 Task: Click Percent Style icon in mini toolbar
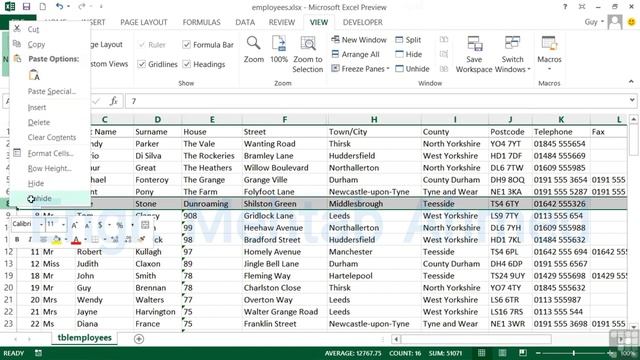point(120,225)
